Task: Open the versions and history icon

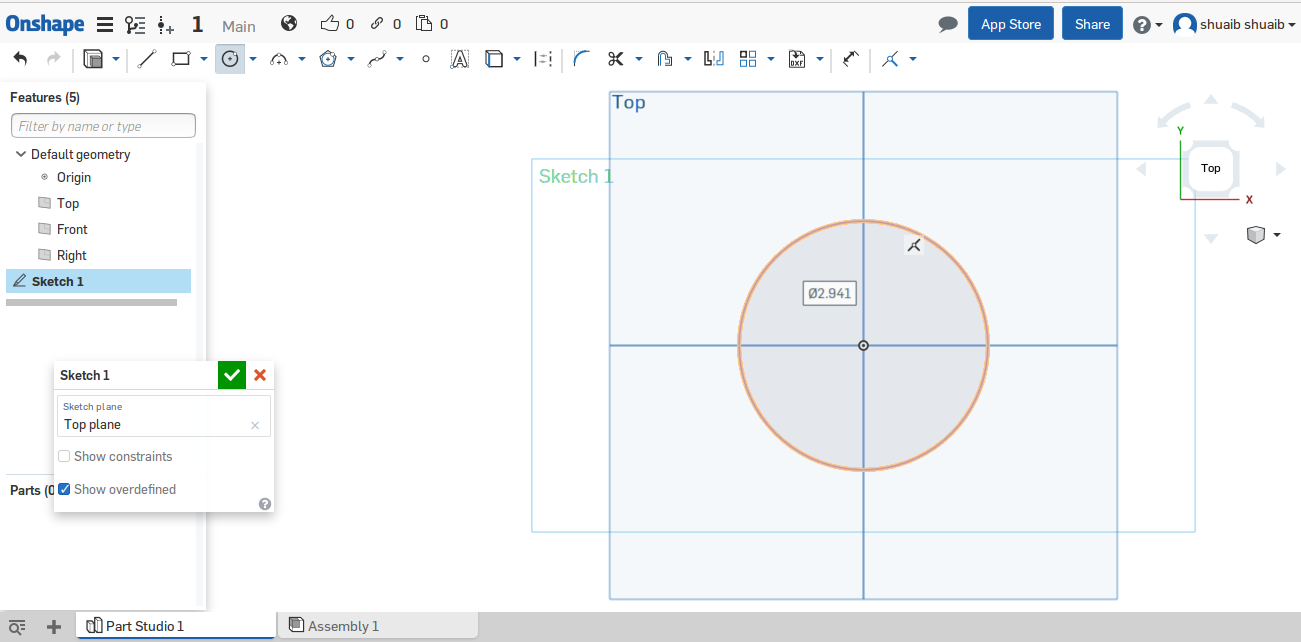Action: point(134,24)
